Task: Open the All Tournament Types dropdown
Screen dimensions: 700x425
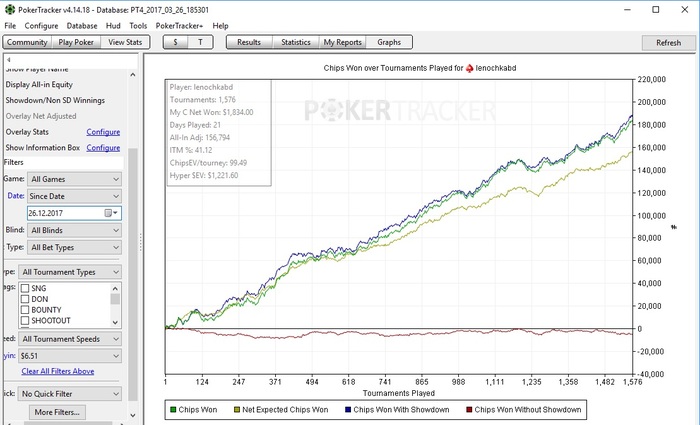Action: tap(70, 272)
